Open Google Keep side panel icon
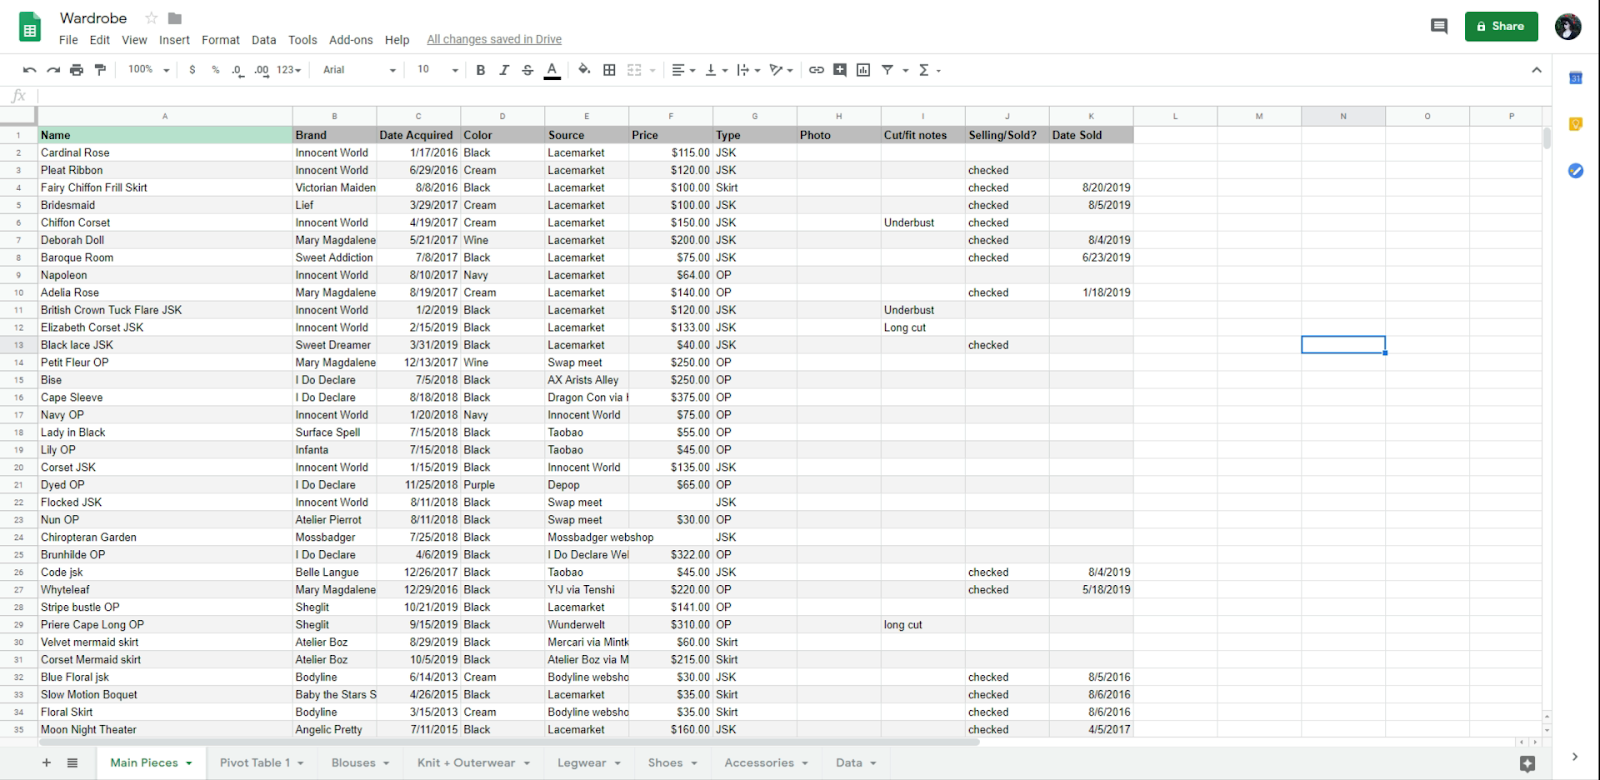Screen dimensions: 1600x780 tap(1575, 124)
